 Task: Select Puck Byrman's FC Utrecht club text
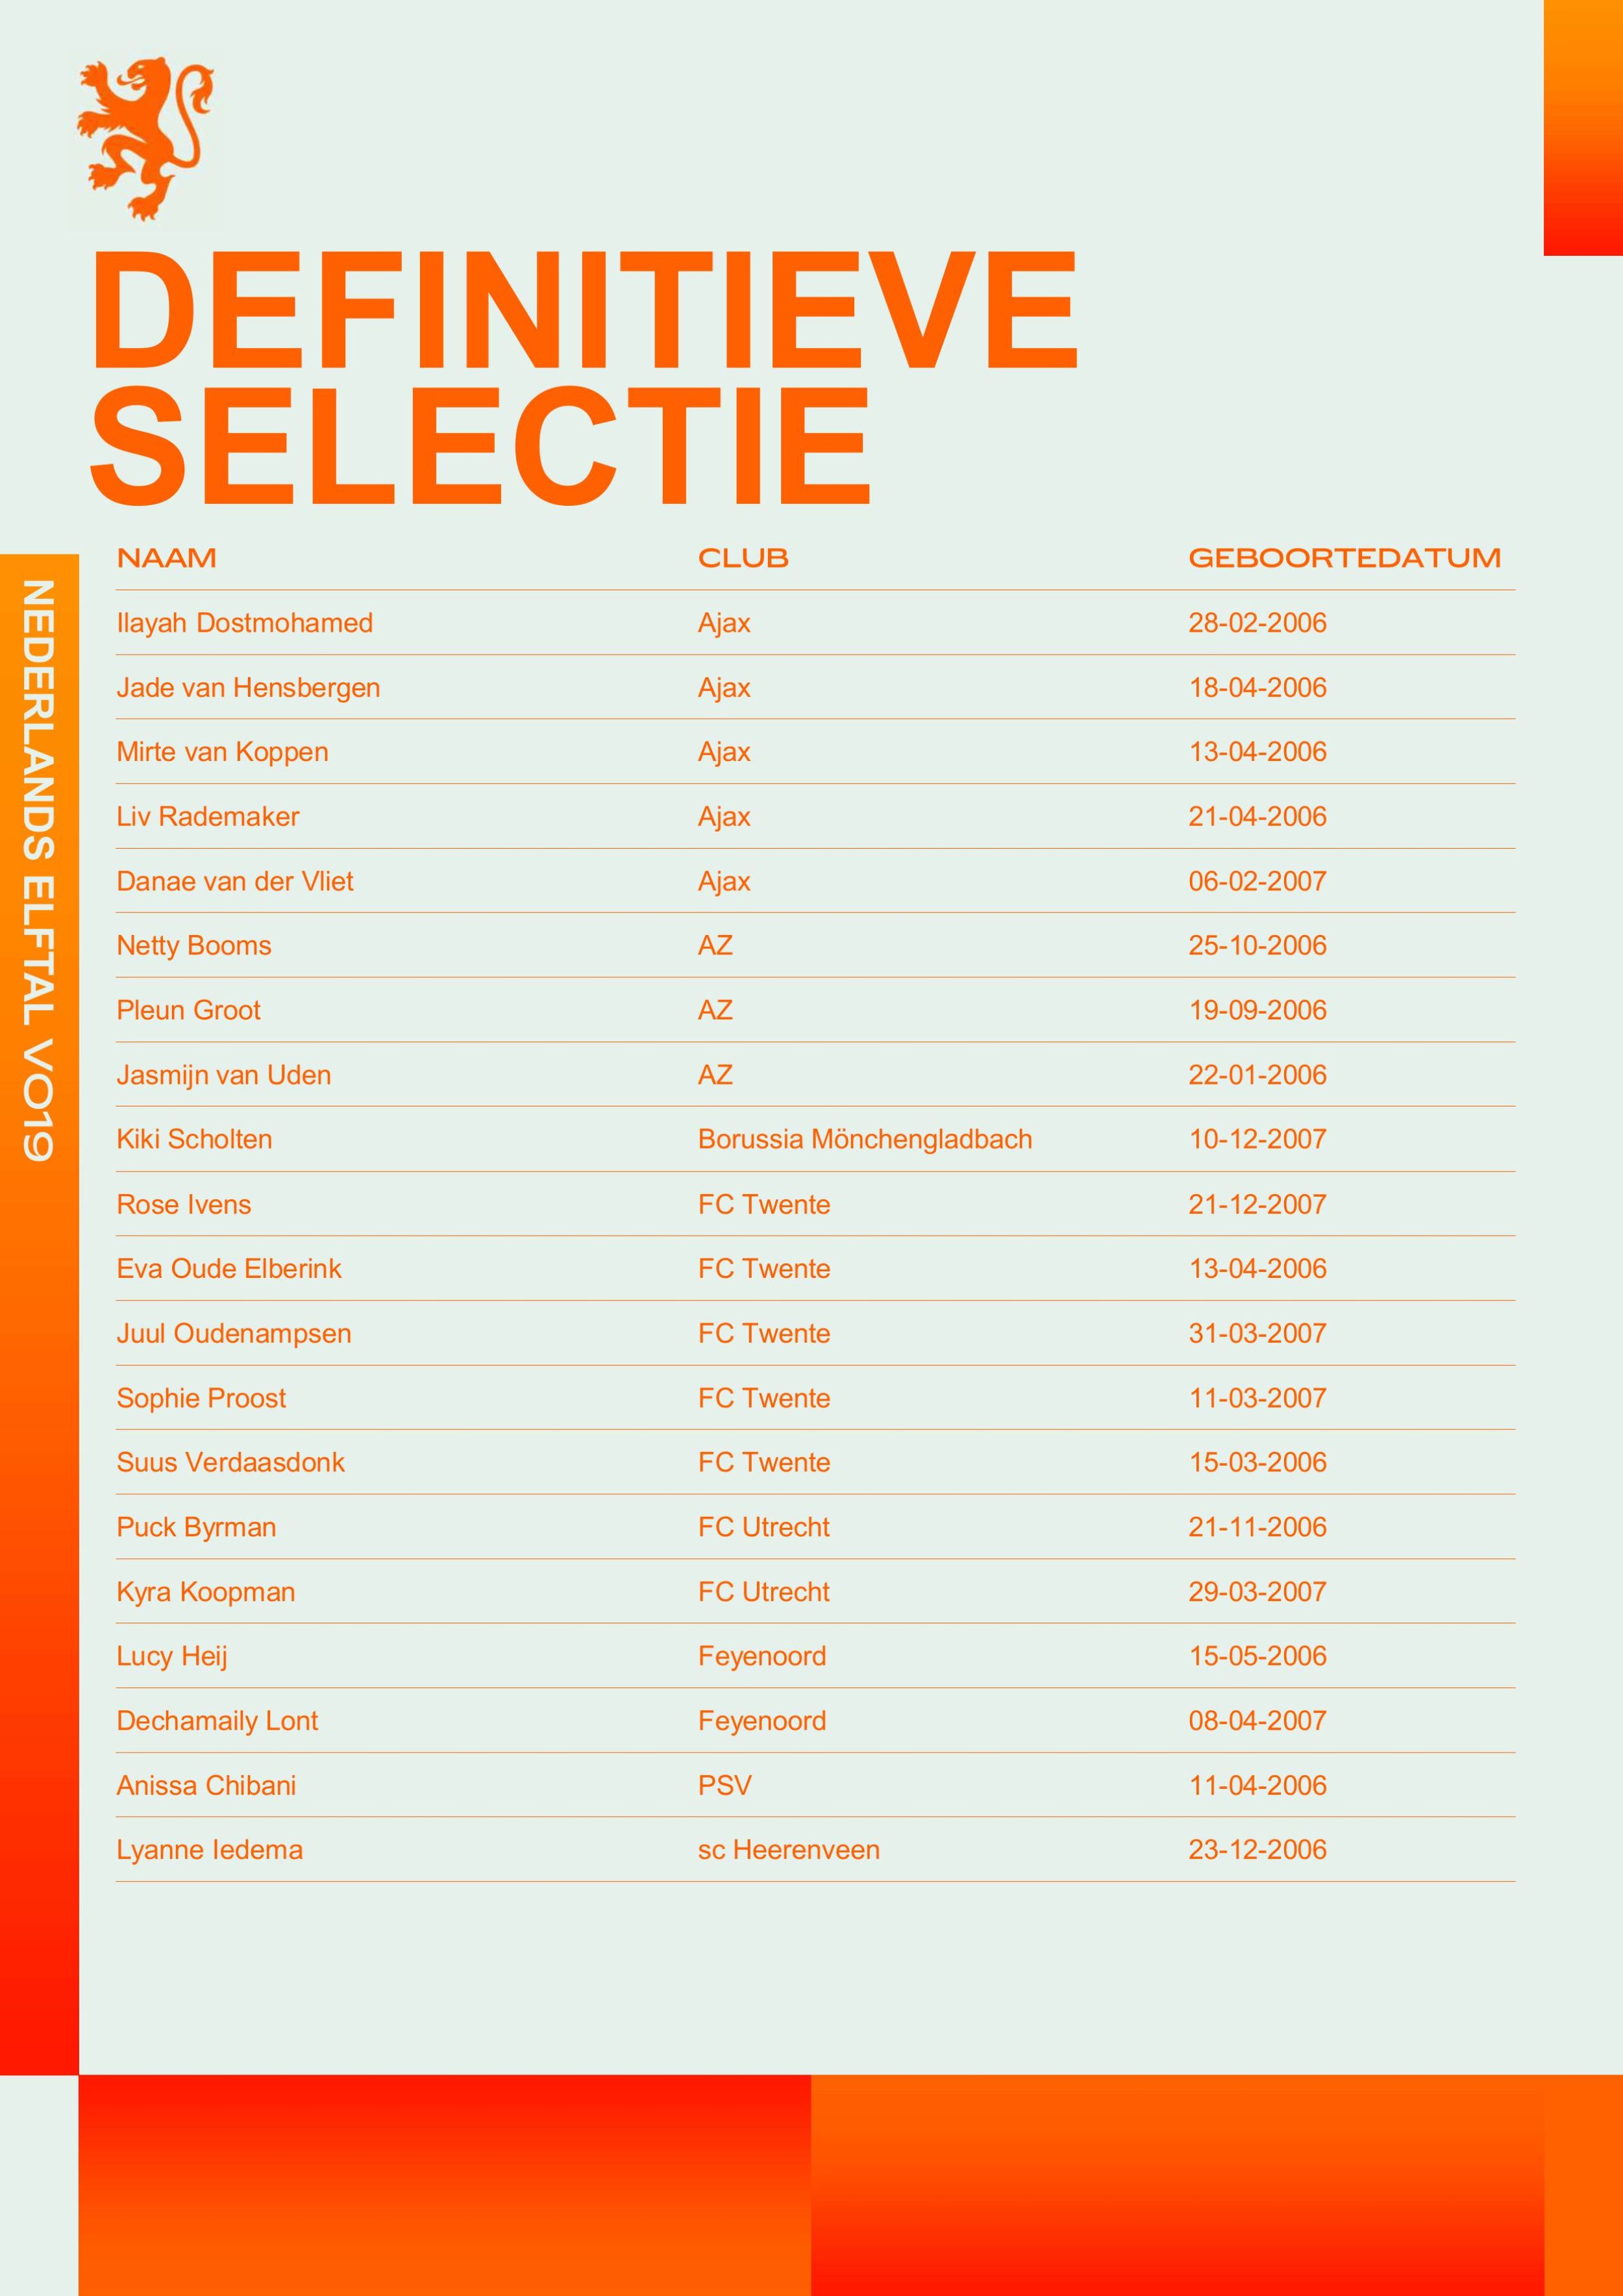764,1527
